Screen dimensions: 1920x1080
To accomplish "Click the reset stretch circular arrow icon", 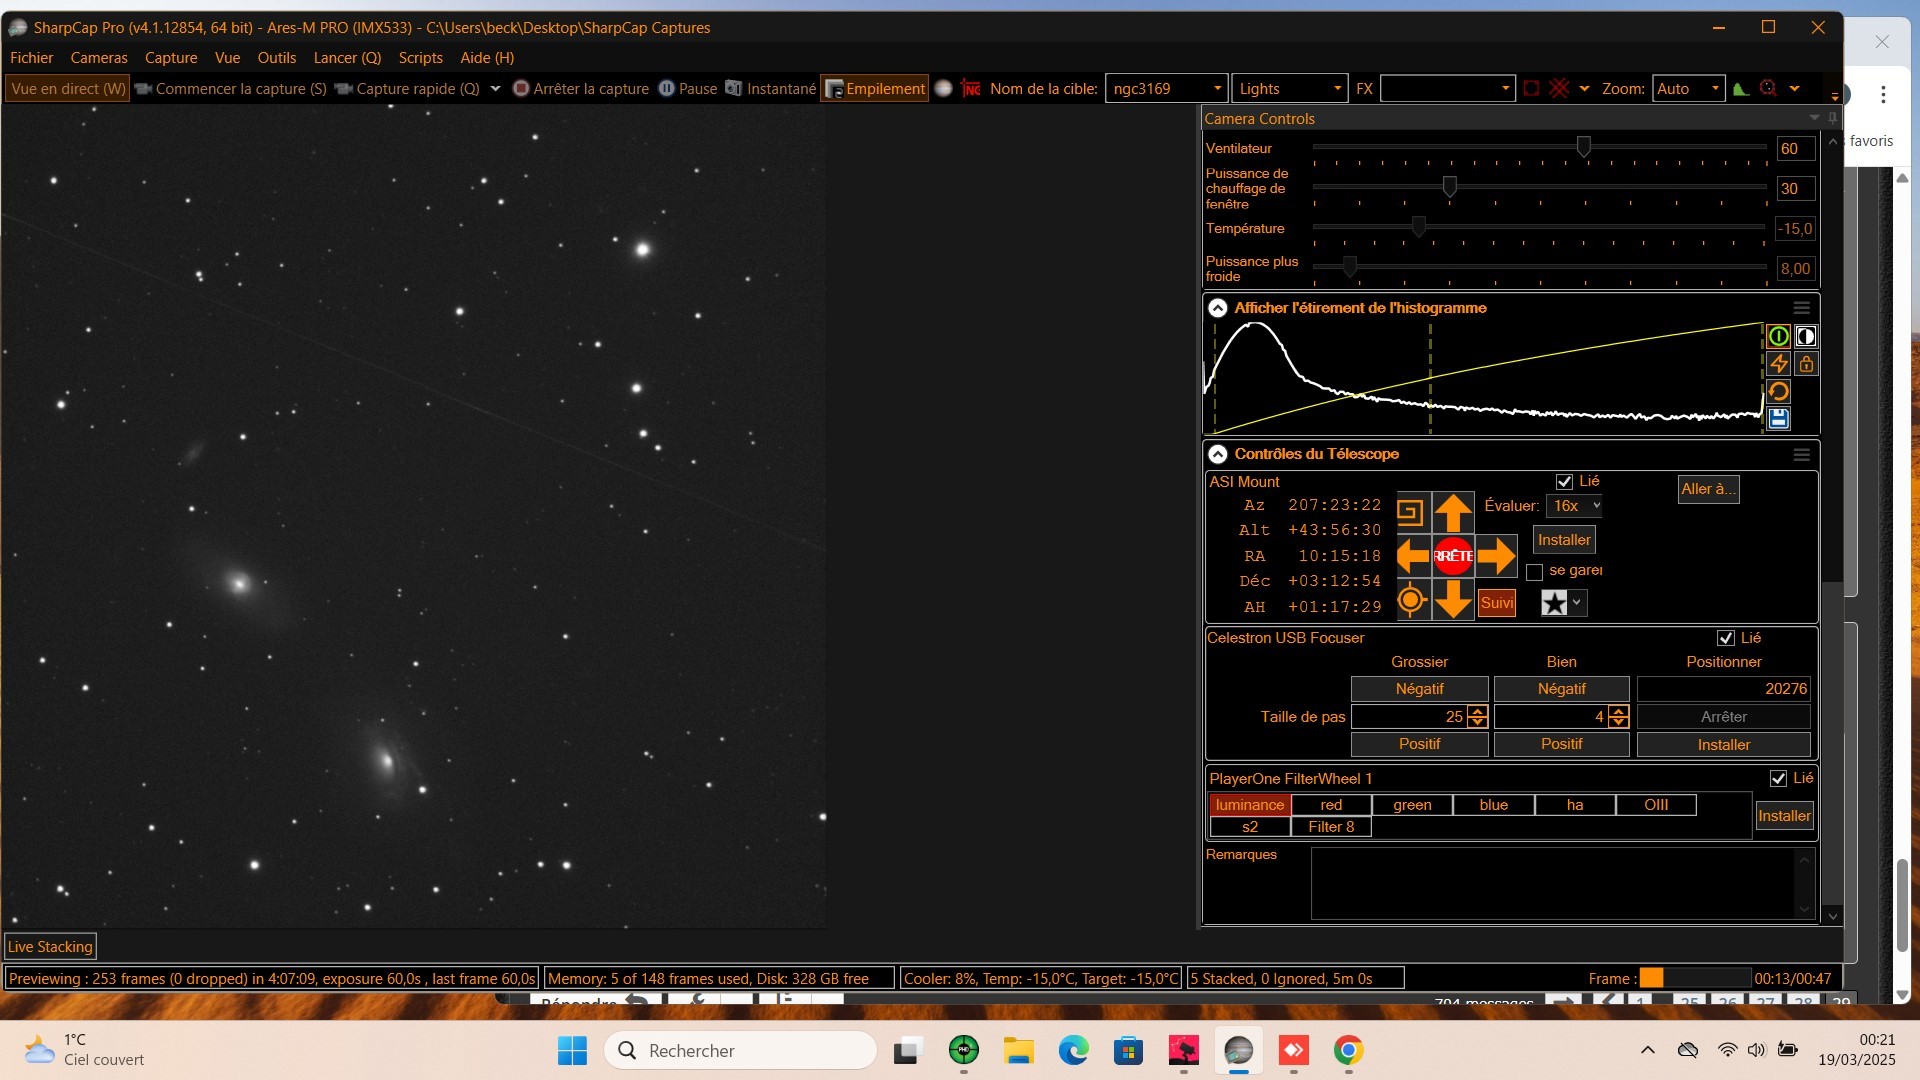I will click(x=1778, y=391).
